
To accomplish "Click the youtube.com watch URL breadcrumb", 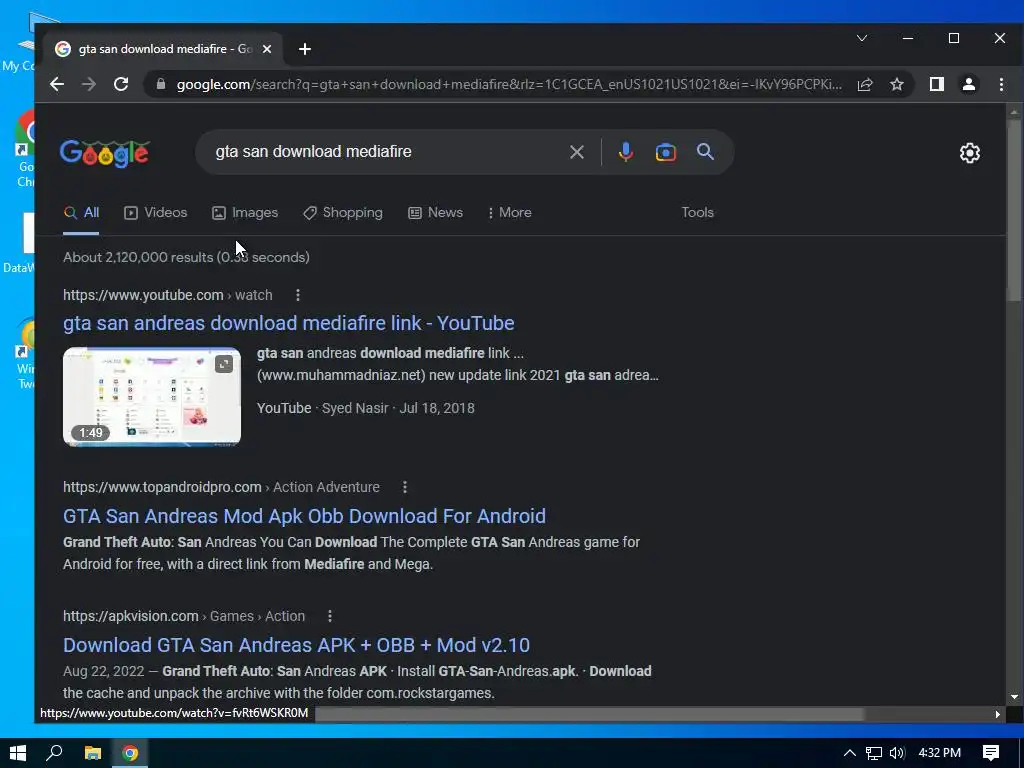I will [x=167, y=295].
